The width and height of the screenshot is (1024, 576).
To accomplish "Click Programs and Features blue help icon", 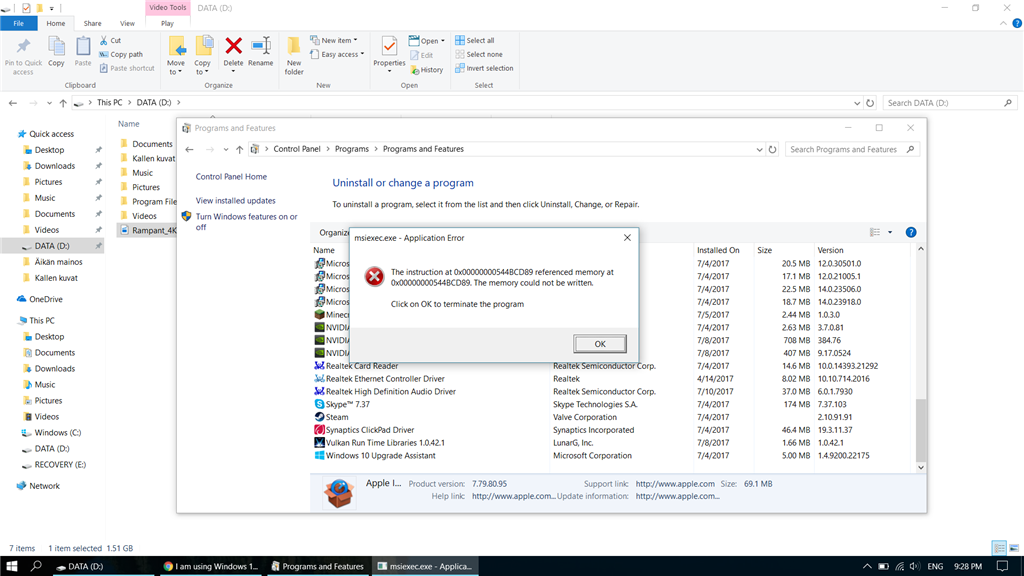I will tap(911, 232).
